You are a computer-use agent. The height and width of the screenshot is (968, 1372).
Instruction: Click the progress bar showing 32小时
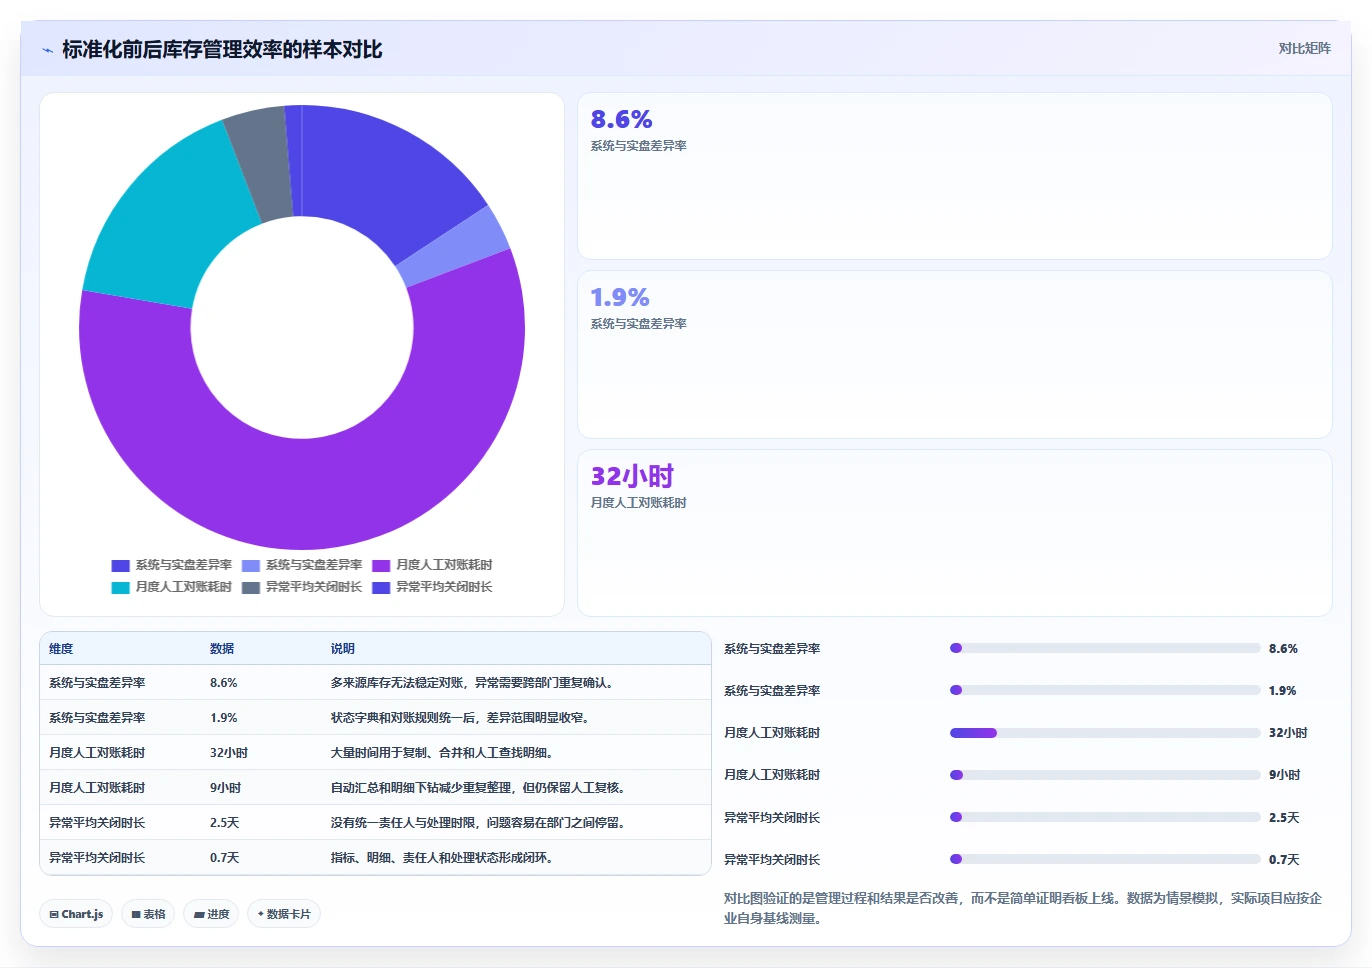point(1105,733)
